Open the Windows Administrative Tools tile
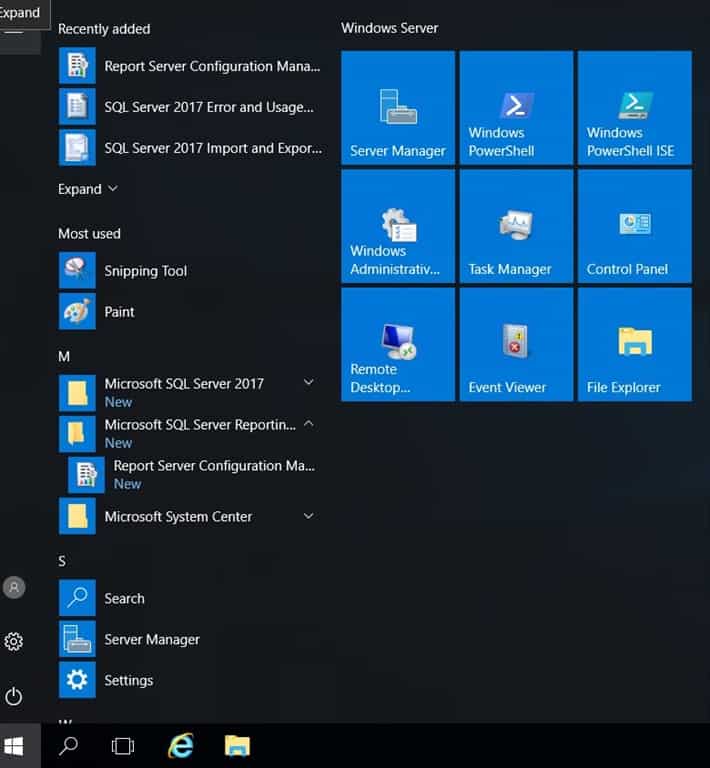This screenshot has width=710, height=768. [x=398, y=226]
